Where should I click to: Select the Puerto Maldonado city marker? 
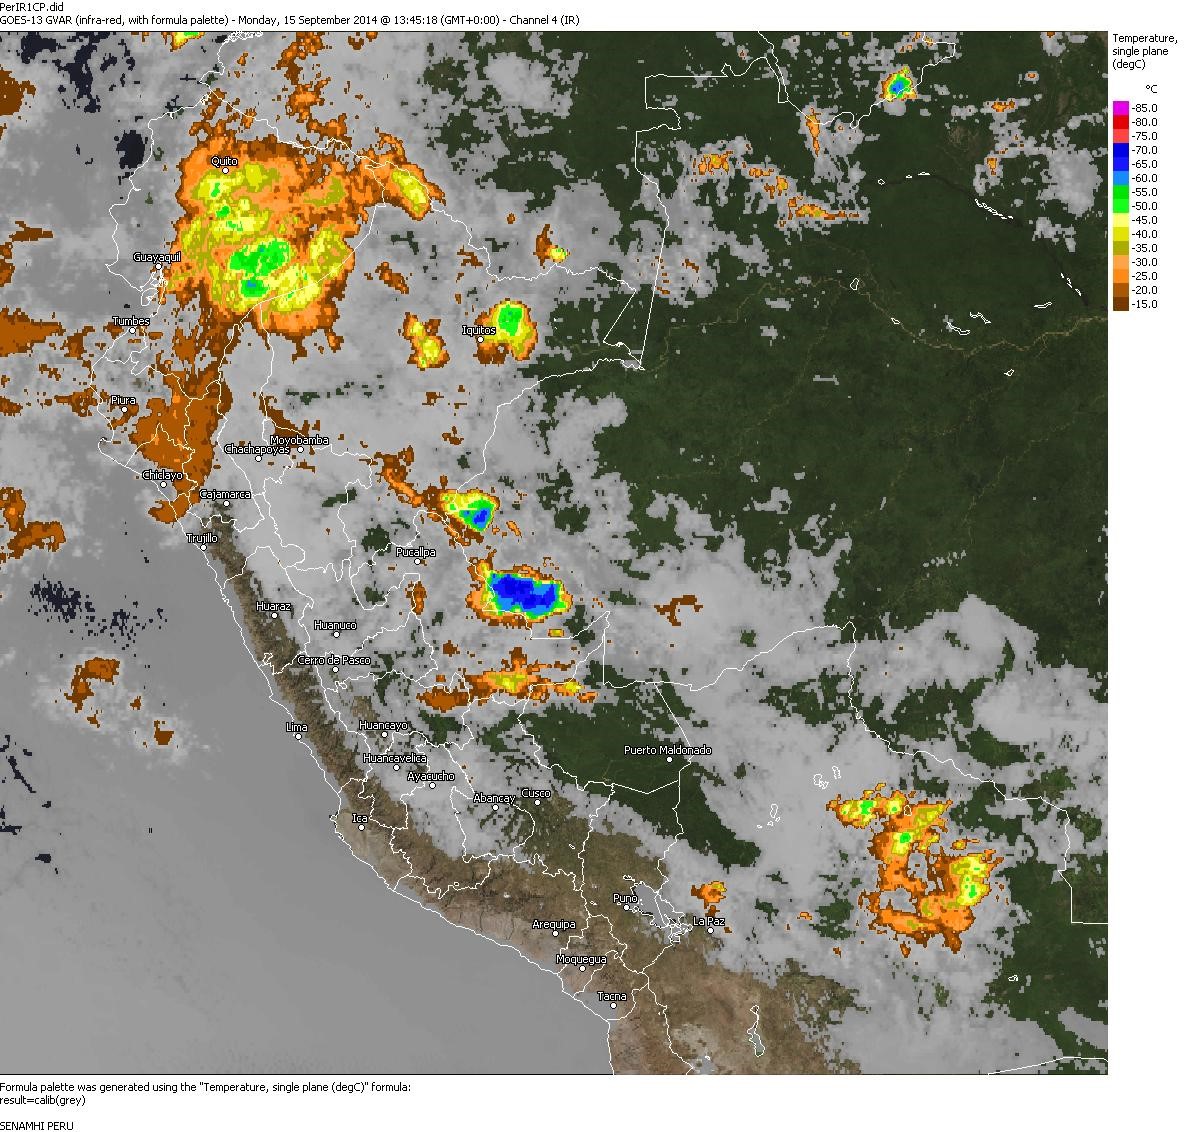click(x=686, y=760)
